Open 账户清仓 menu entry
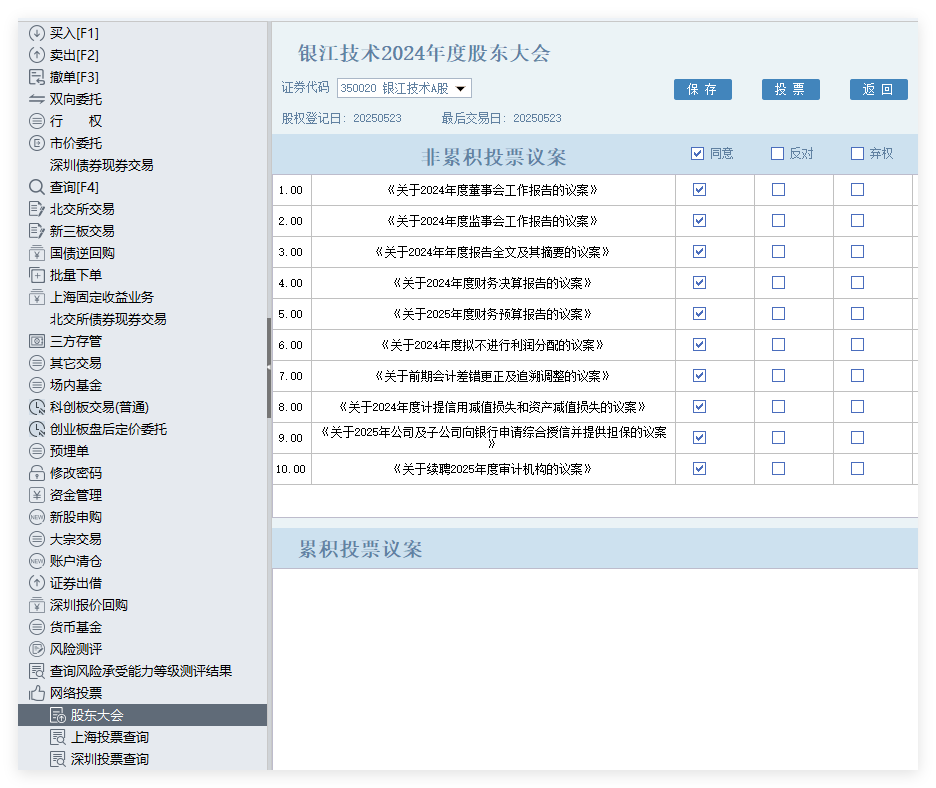This screenshot has height=788, width=936. point(76,561)
